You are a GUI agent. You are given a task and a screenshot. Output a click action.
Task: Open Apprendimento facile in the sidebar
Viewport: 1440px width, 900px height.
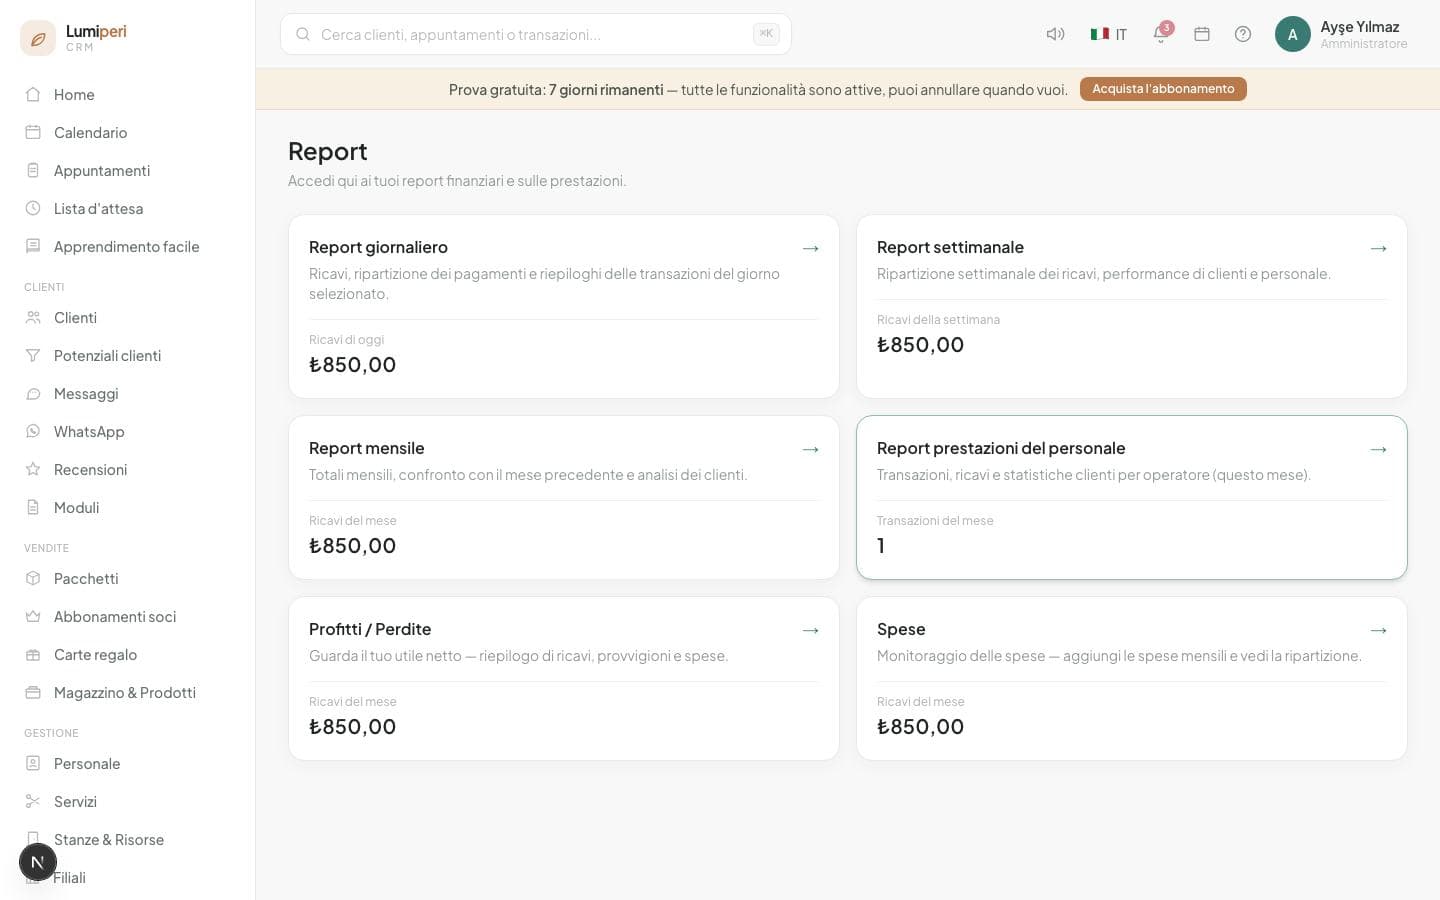tap(127, 246)
